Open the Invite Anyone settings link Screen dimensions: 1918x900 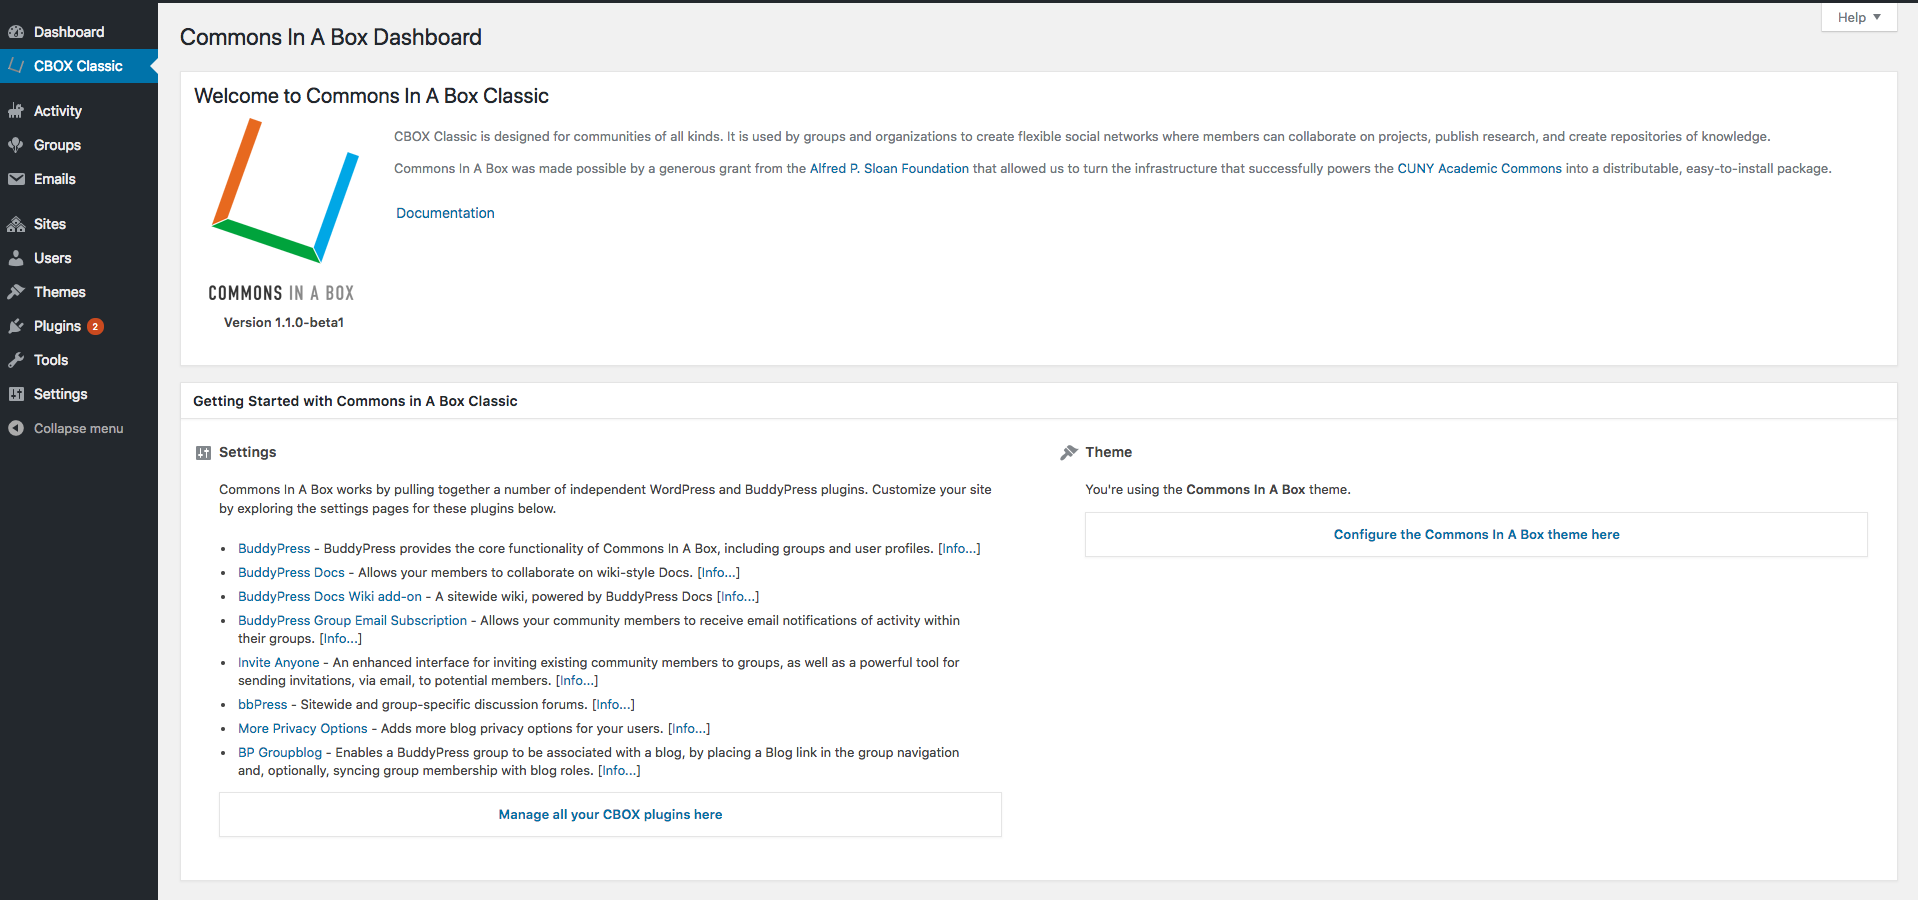[x=279, y=662]
